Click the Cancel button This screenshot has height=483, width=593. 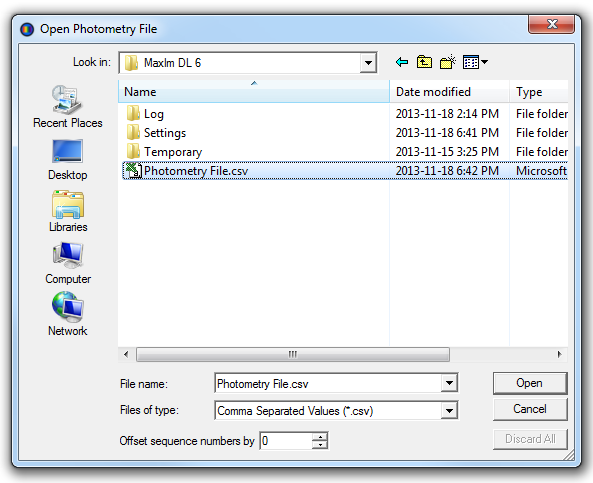(x=530, y=409)
